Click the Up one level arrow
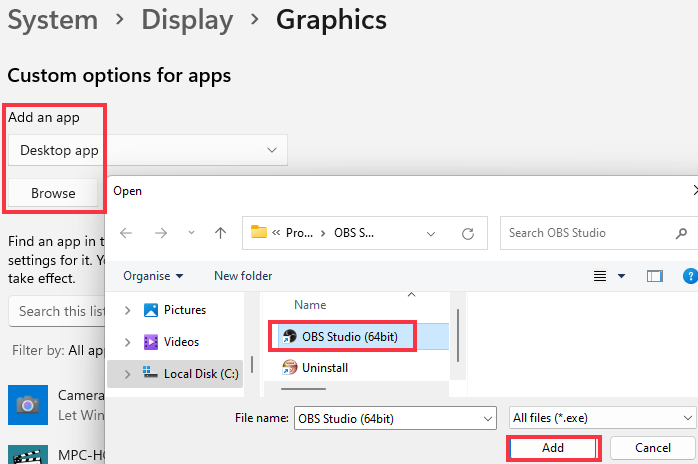This screenshot has height=464, width=698. tap(220, 233)
